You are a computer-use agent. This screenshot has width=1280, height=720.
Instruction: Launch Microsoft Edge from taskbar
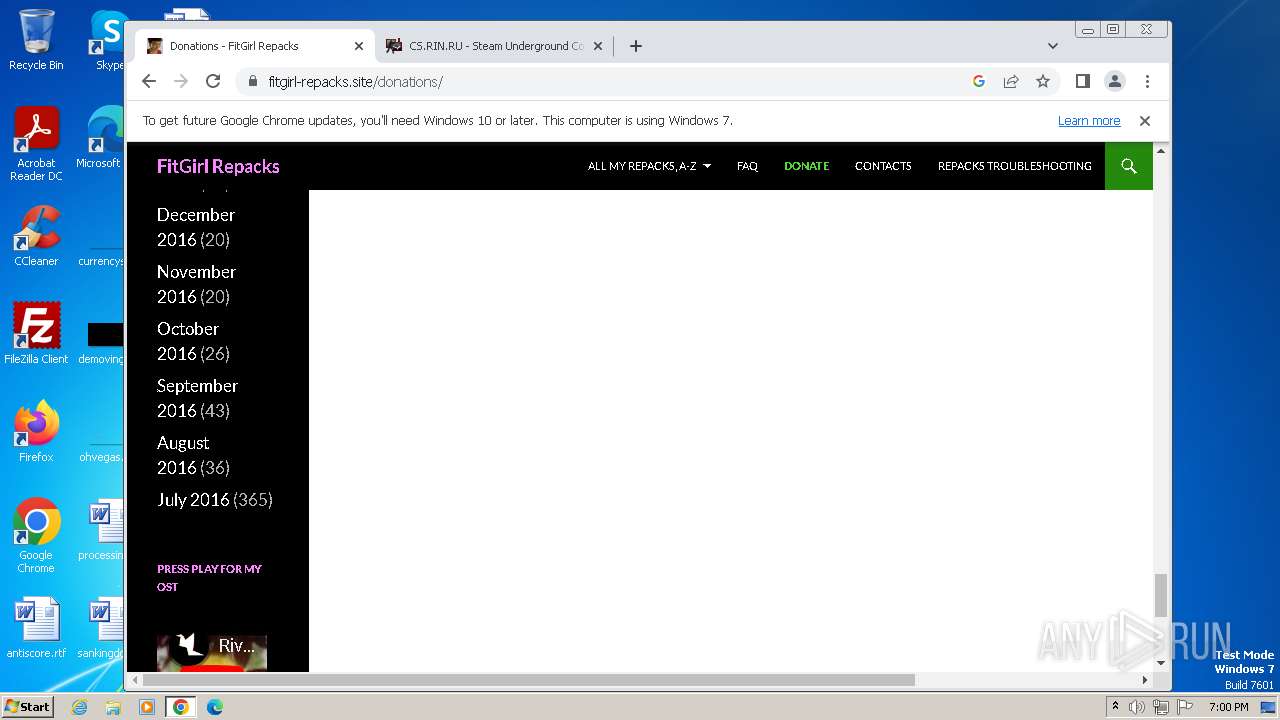pyautogui.click(x=215, y=707)
